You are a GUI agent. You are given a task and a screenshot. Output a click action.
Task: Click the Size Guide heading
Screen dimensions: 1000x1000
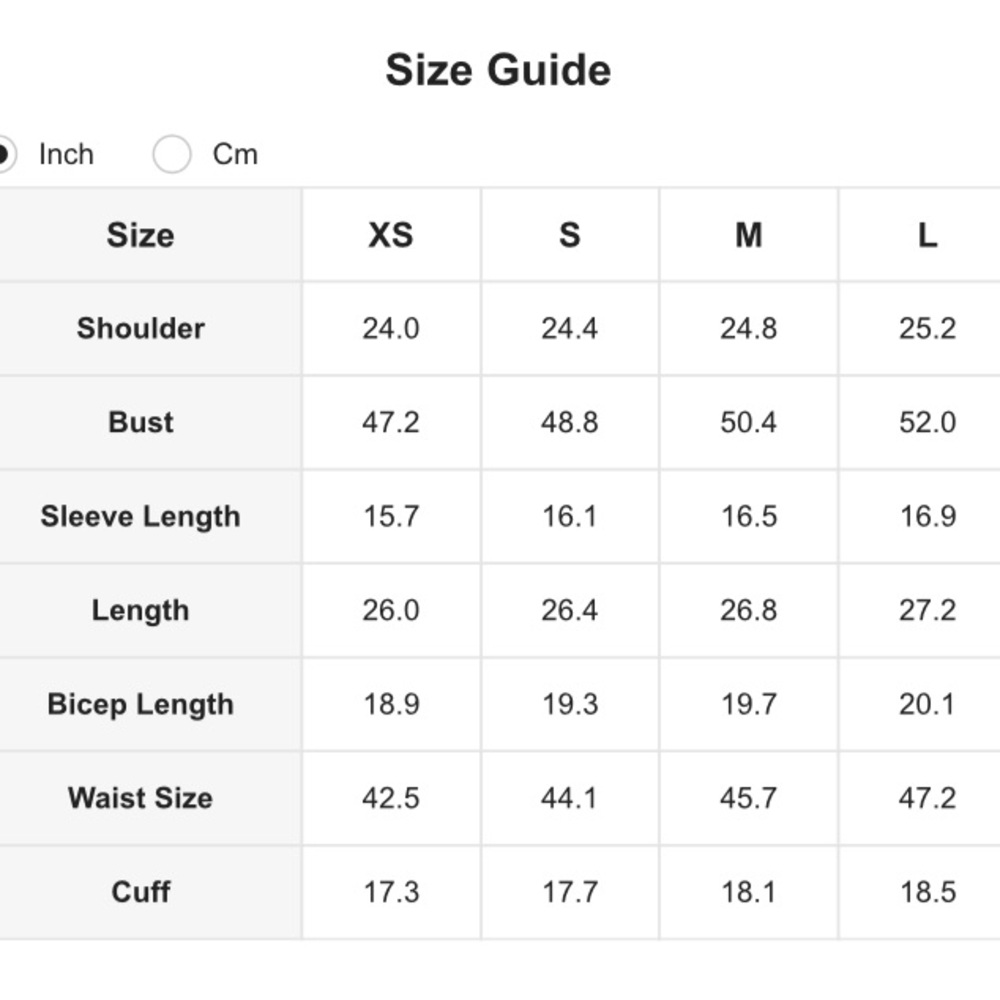pyautogui.click(x=498, y=71)
